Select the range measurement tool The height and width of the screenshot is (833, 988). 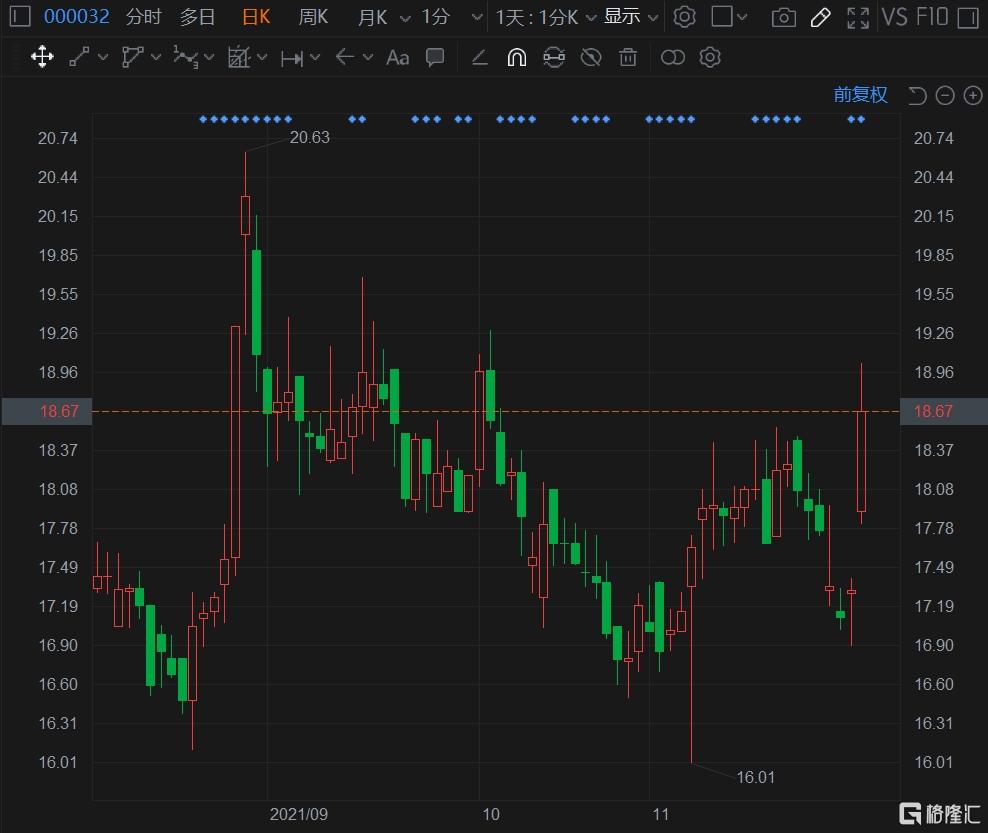tap(292, 58)
